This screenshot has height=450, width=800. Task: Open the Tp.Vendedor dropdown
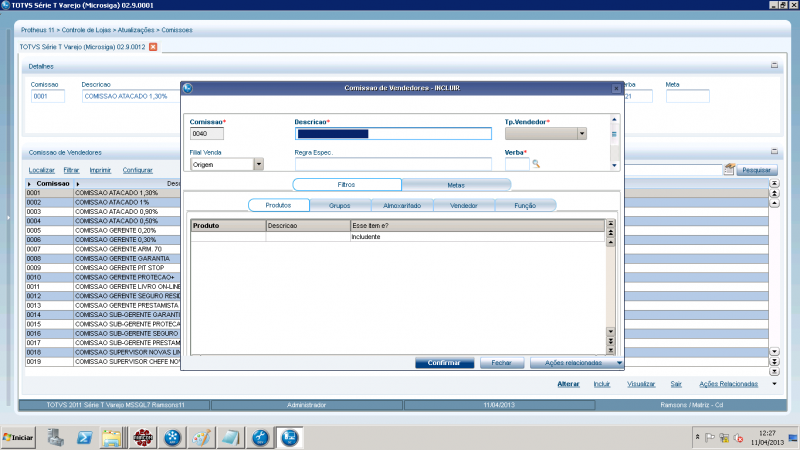tap(582, 134)
